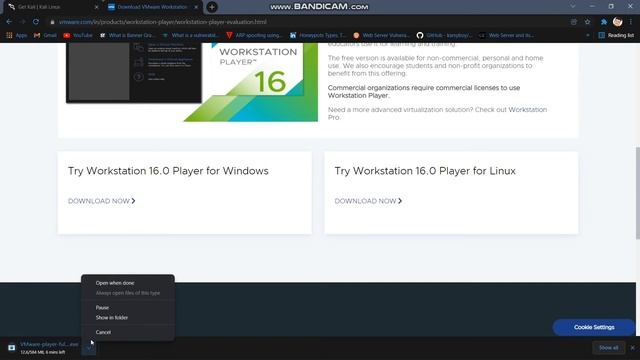The height and width of the screenshot is (360, 640).
Task: Click the download file type icon
Action: pyautogui.click(x=11, y=348)
